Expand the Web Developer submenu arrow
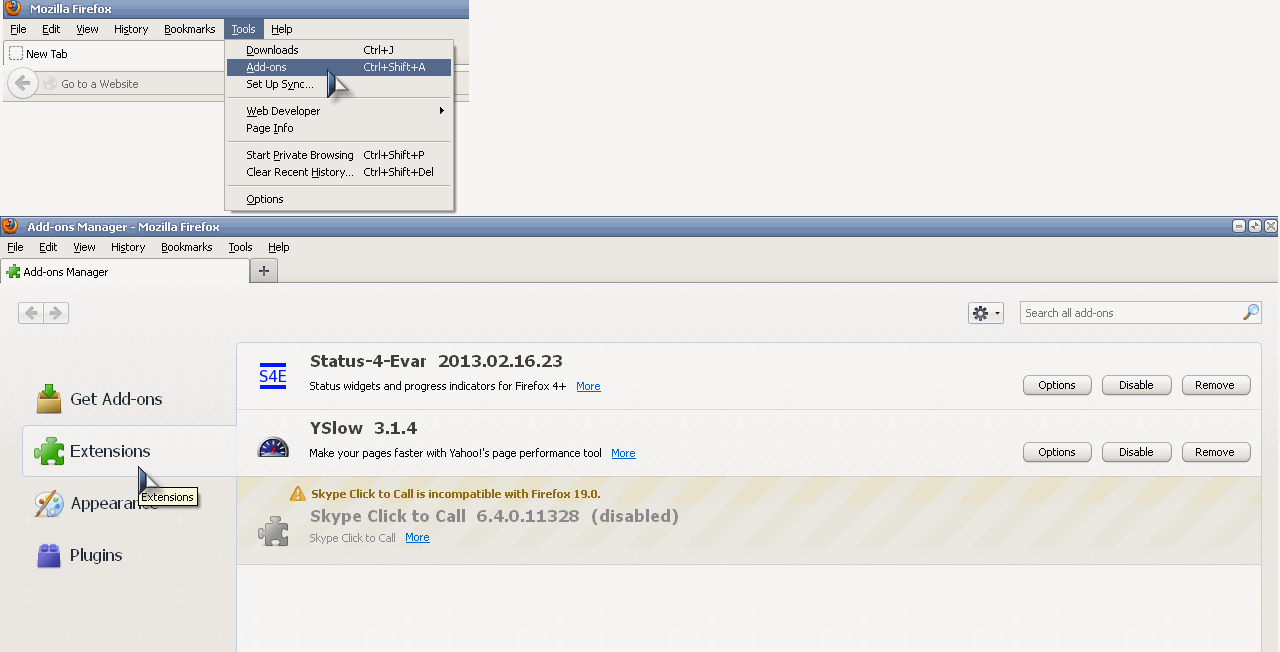Image resolution: width=1280 pixels, height=652 pixels. [x=441, y=111]
